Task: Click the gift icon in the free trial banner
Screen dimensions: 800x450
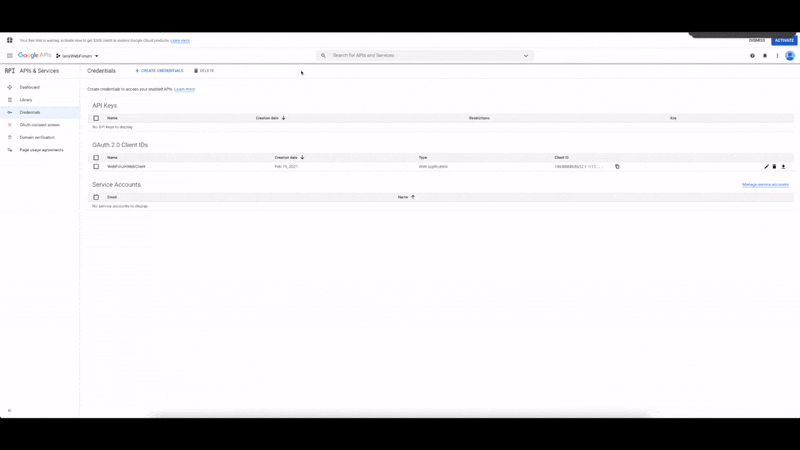Action: 10,40
